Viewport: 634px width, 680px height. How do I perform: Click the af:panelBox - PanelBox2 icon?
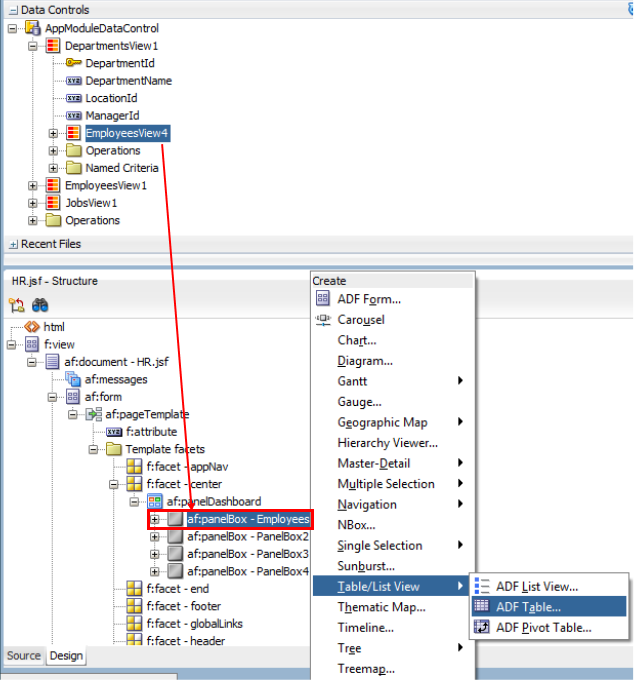pyautogui.click(x=175, y=536)
